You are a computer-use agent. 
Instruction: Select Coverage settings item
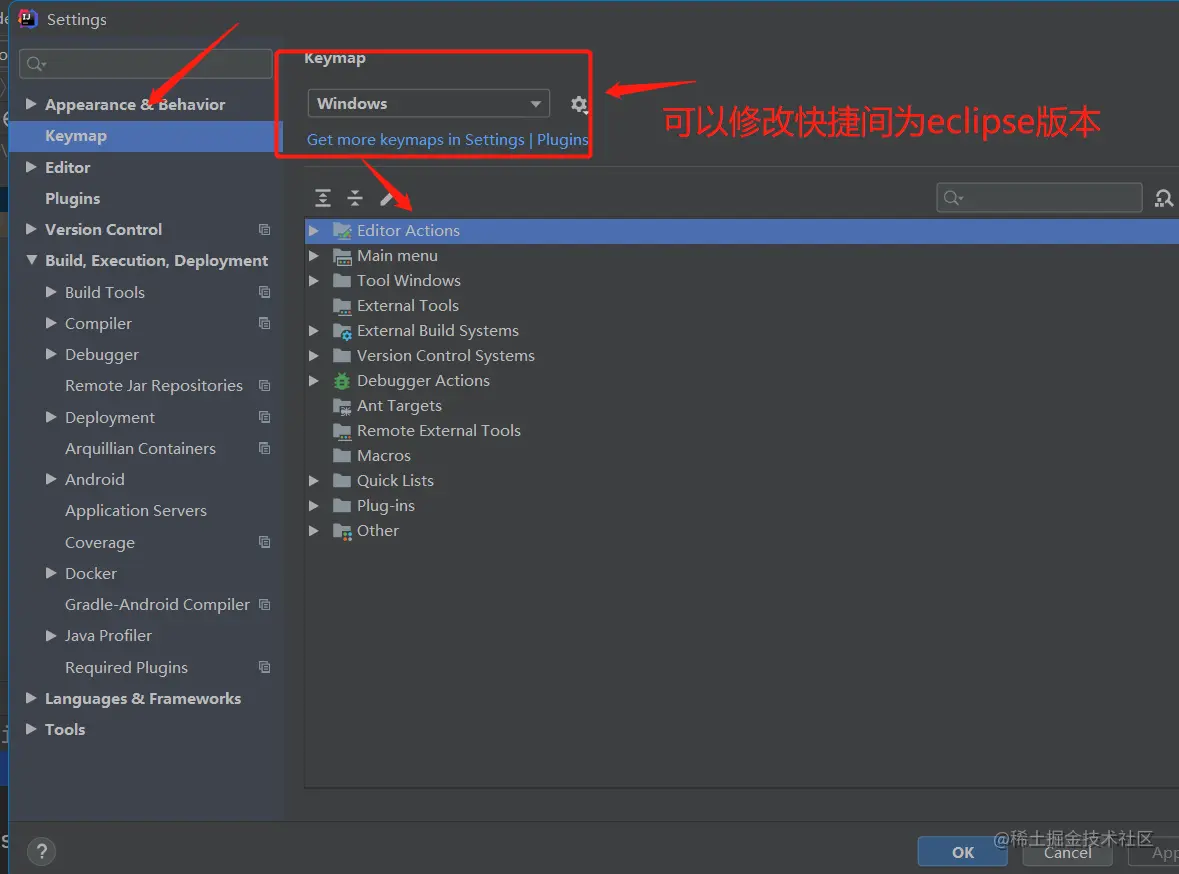[x=99, y=542]
